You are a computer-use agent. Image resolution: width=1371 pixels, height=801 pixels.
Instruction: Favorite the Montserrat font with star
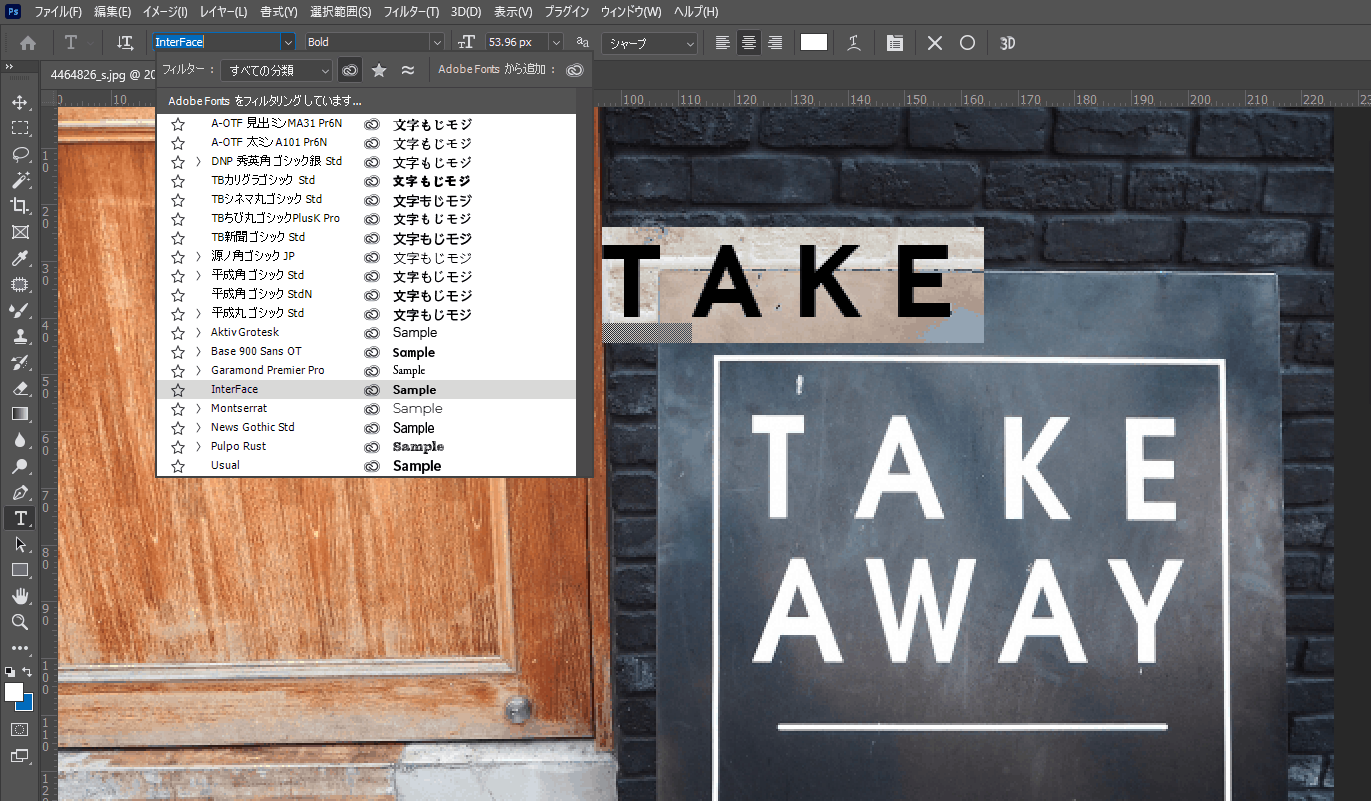[x=178, y=409]
